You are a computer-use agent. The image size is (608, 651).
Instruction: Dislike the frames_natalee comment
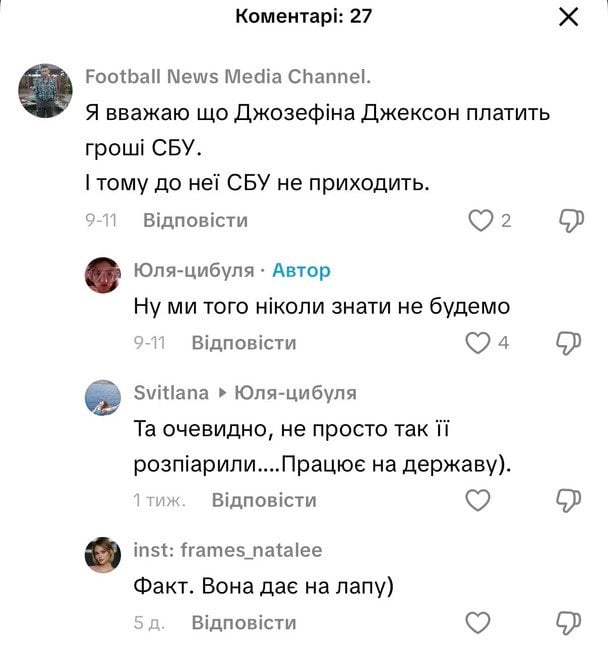tap(570, 623)
